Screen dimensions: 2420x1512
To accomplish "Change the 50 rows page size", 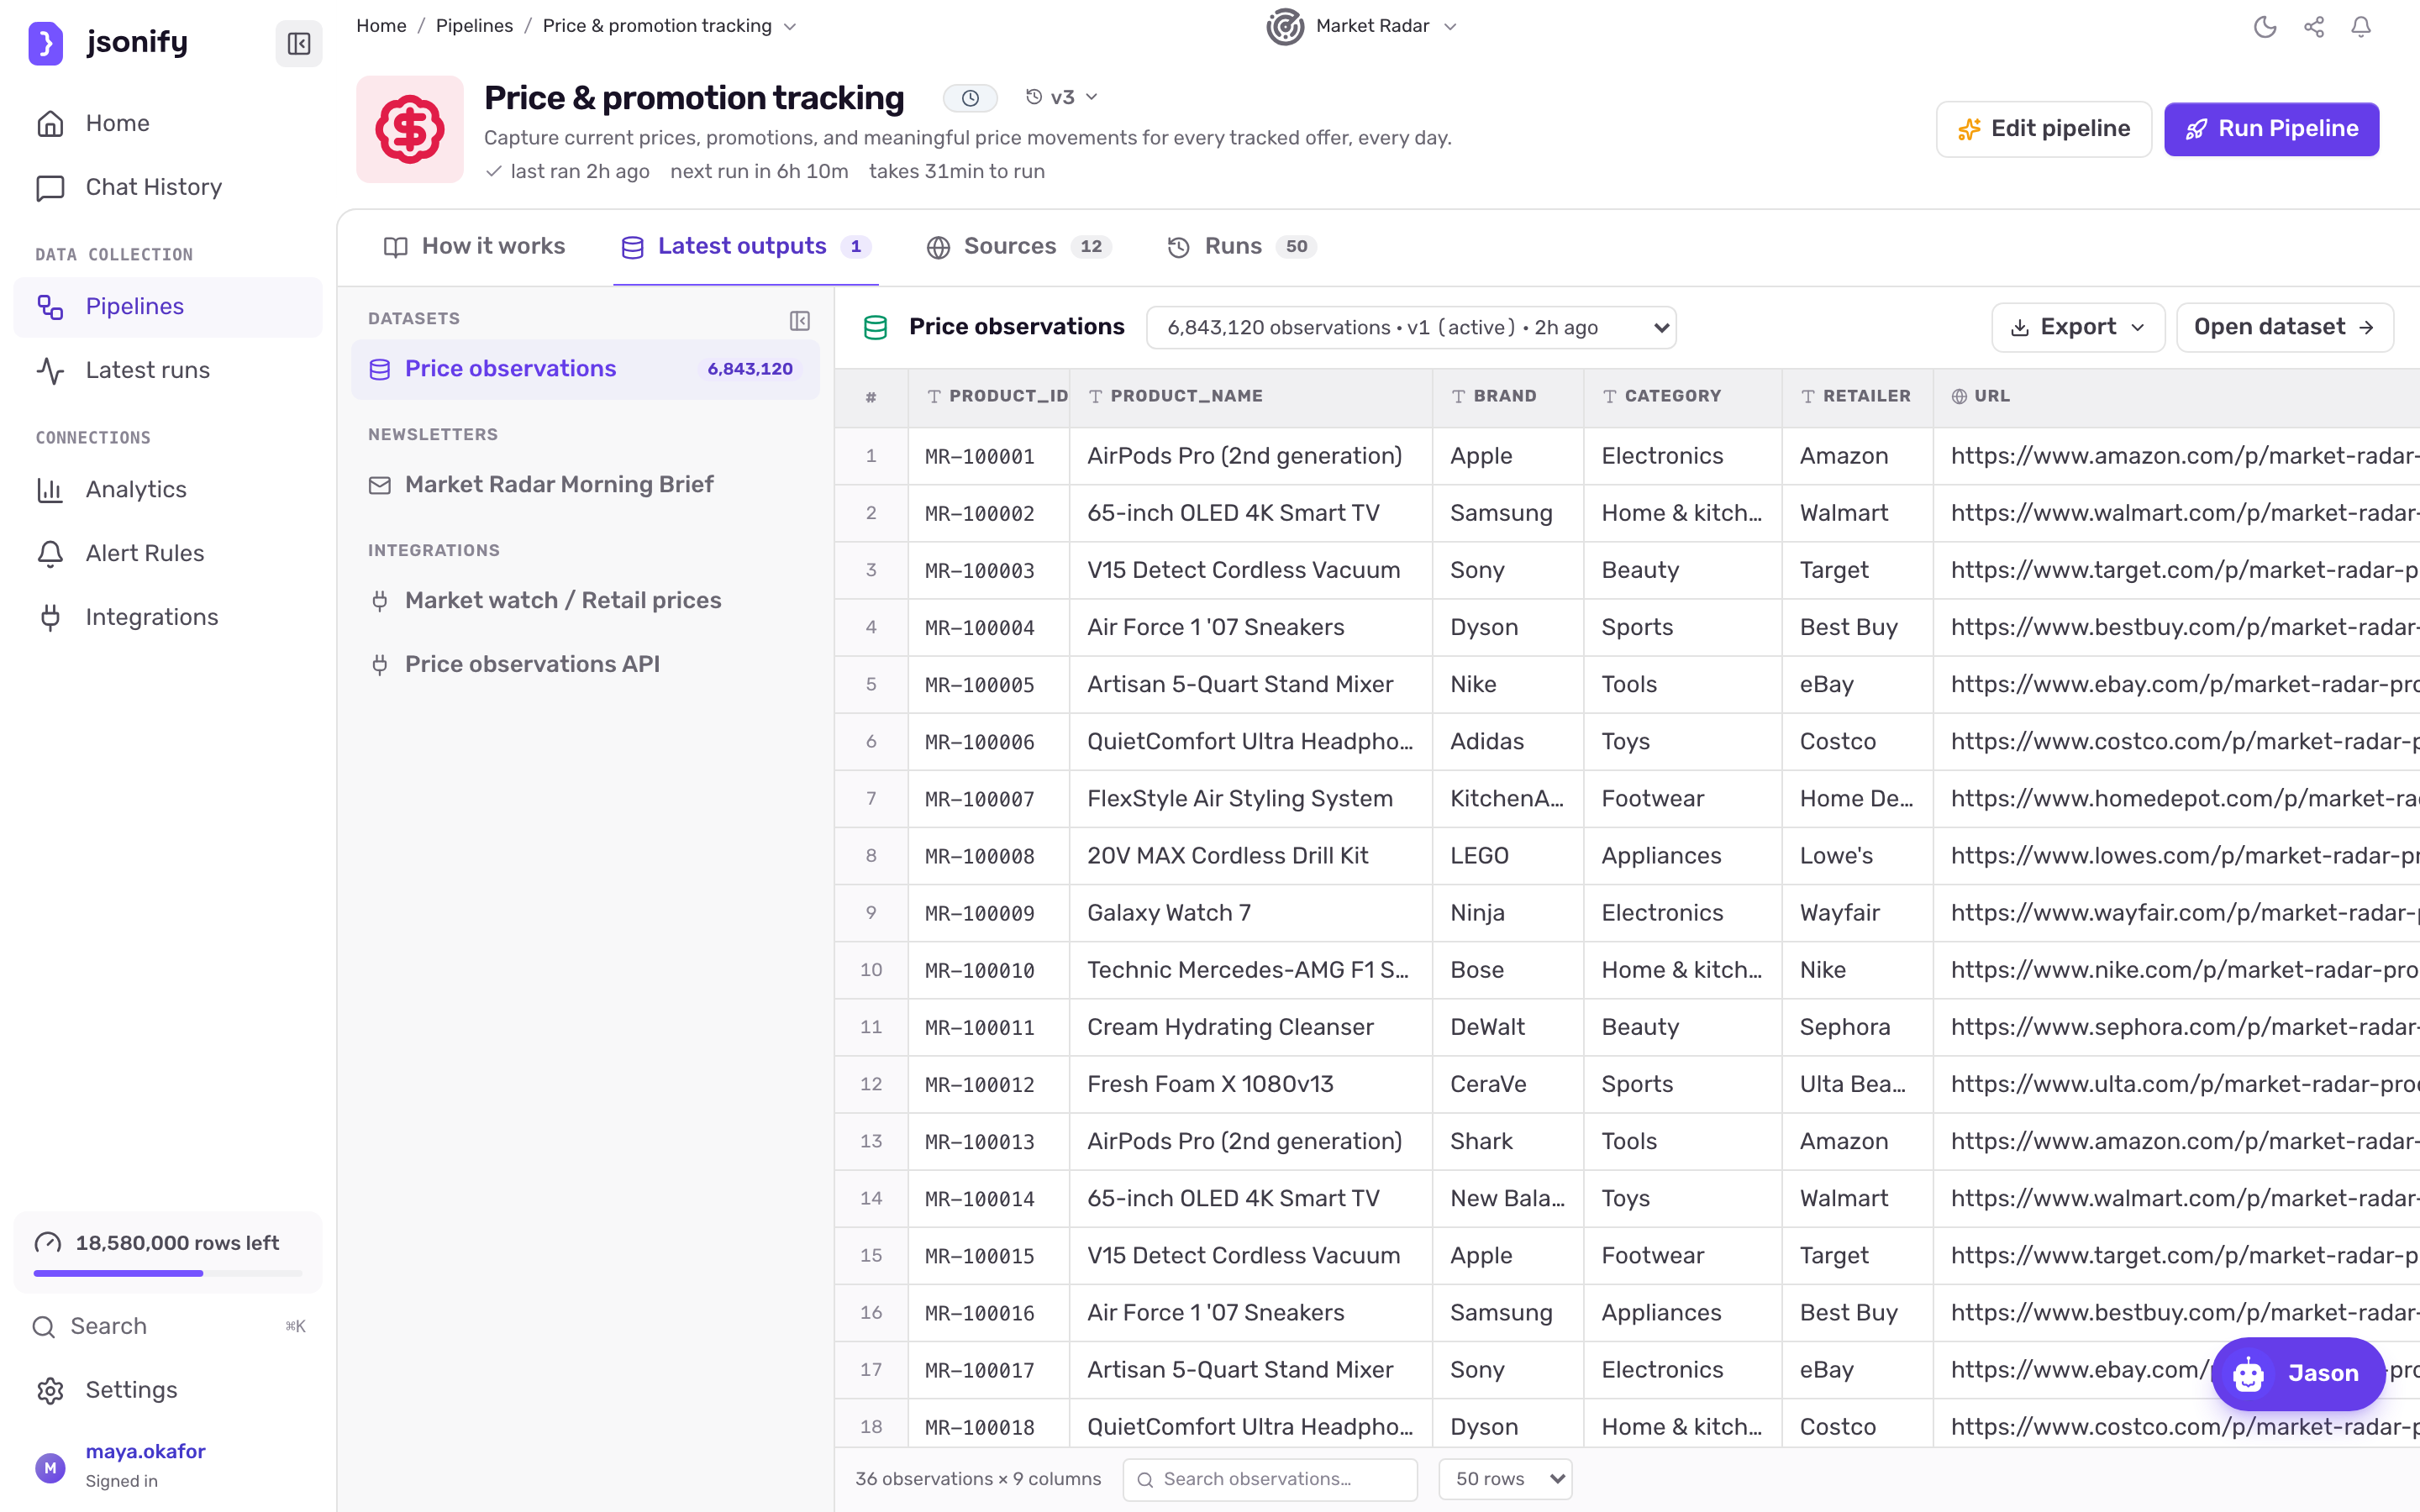I will click(1505, 1479).
